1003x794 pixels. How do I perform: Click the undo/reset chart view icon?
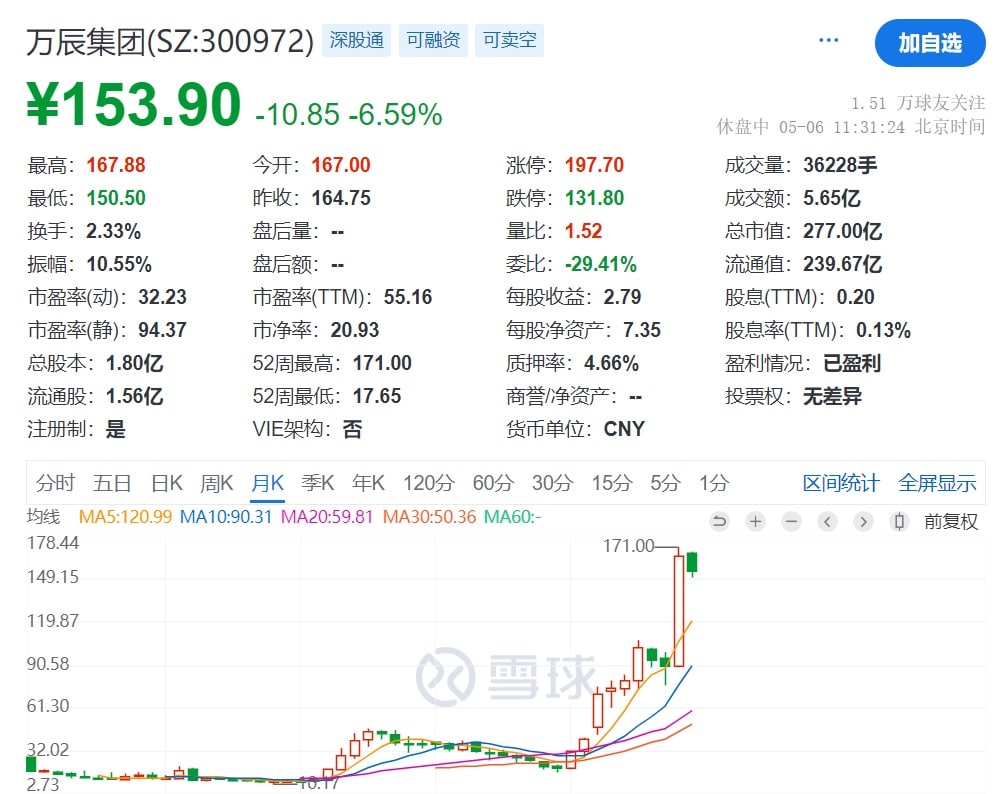pyautogui.click(x=720, y=521)
